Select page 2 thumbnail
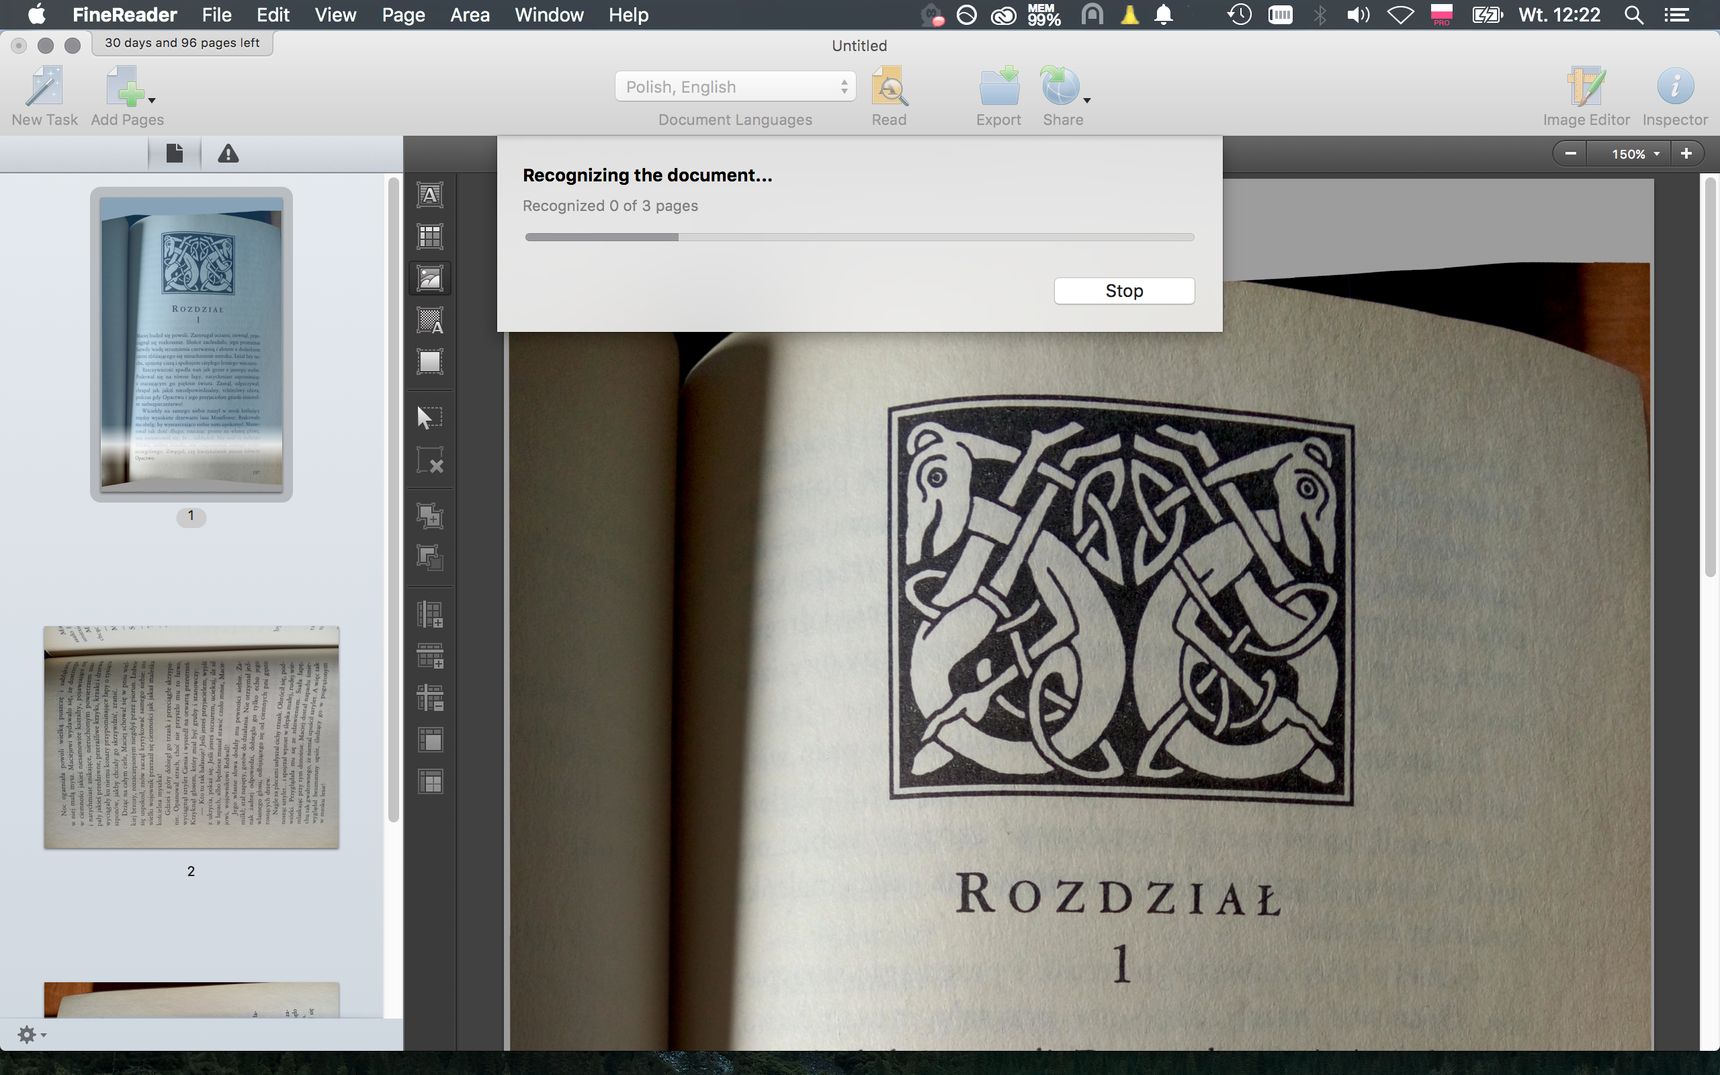 pyautogui.click(x=191, y=738)
